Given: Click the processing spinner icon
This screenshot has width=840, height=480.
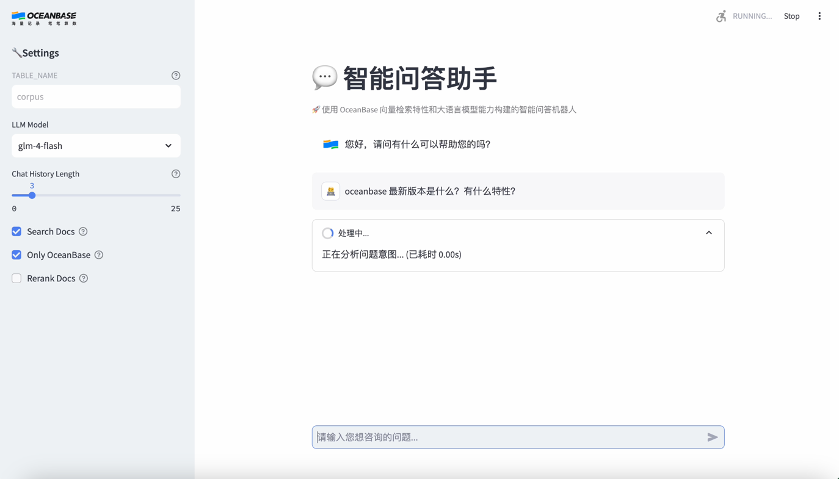Looking at the screenshot, I should coord(327,233).
